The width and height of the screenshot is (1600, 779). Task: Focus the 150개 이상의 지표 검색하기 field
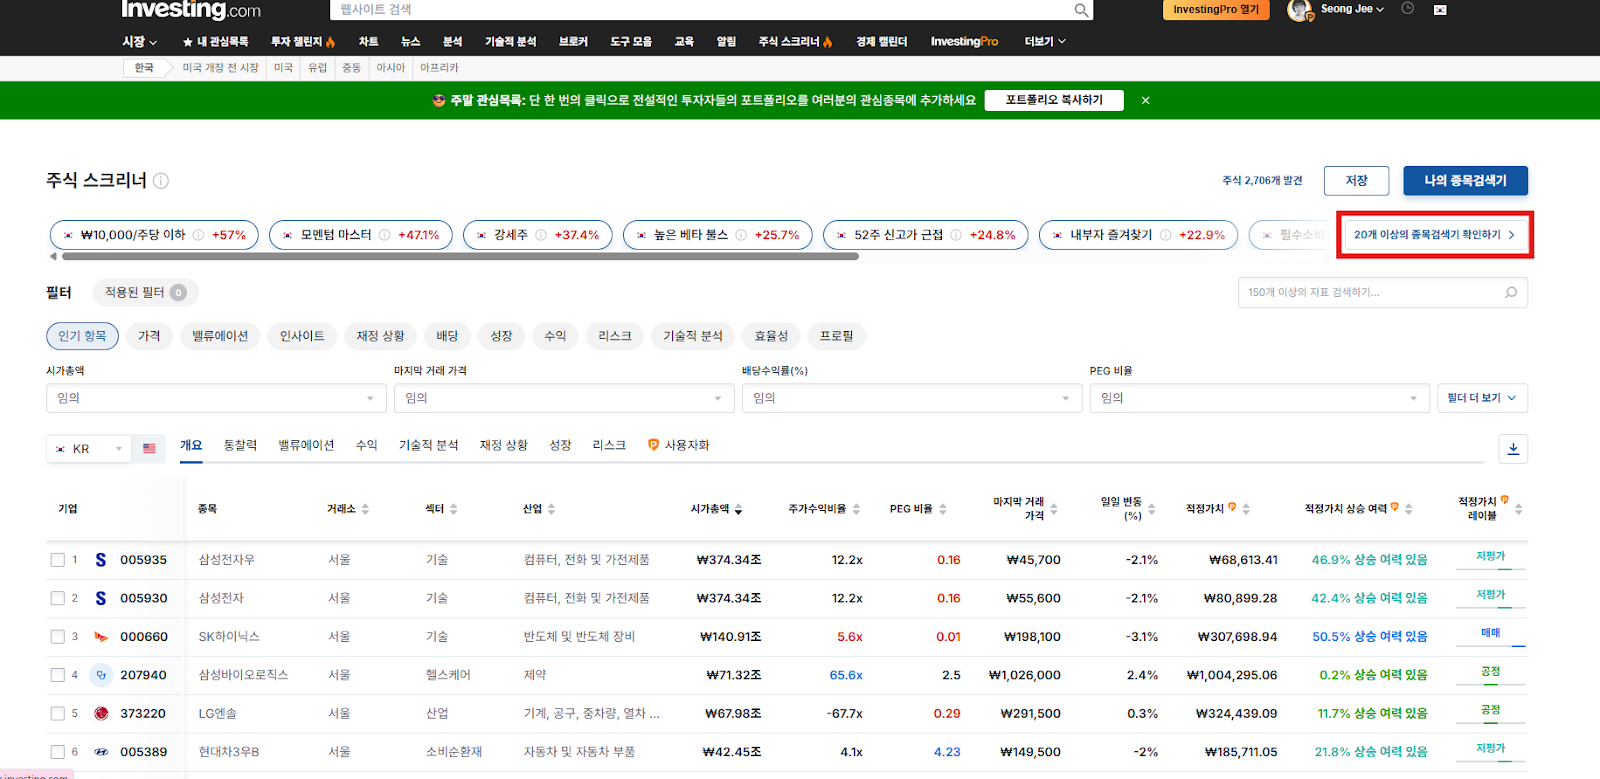[x=1383, y=292]
